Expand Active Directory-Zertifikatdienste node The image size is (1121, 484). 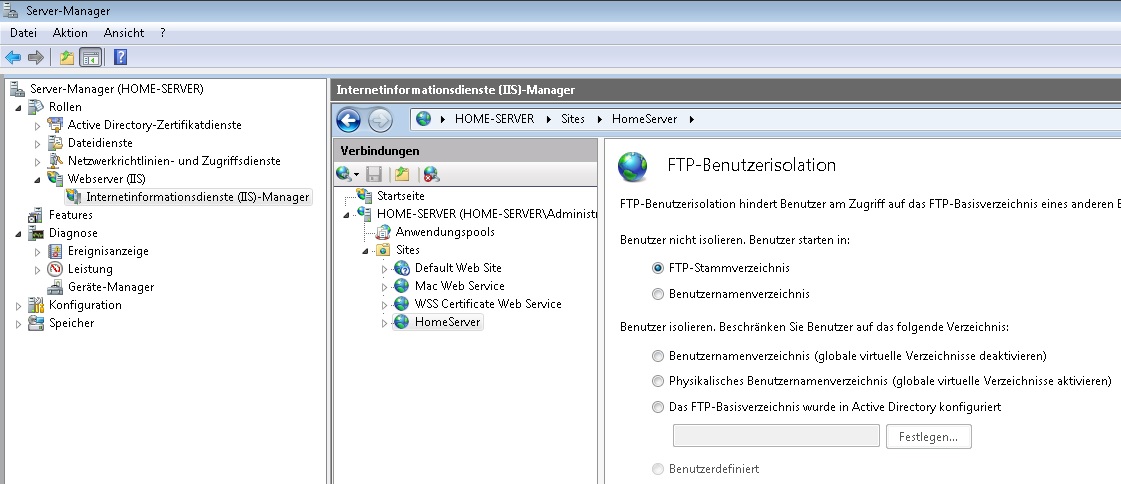click(x=38, y=125)
